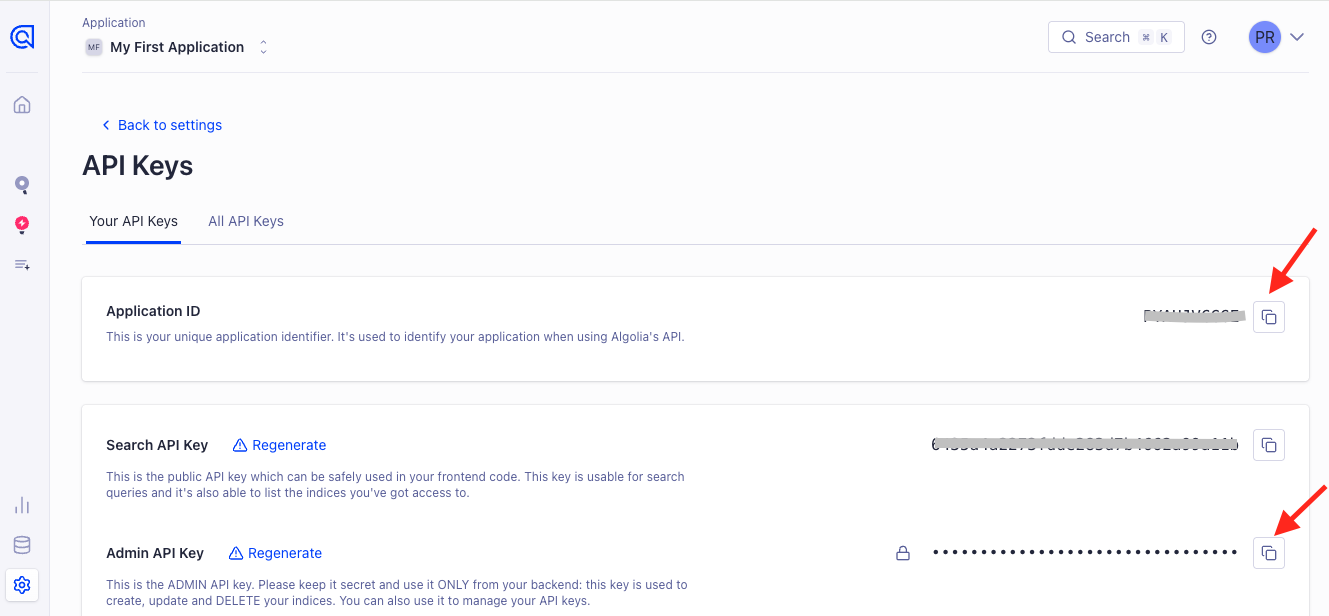Image resolution: width=1329 pixels, height=616 pixels.
Task: Click the Algolia logo in the sidebar
Action: [x=22, y=37]
